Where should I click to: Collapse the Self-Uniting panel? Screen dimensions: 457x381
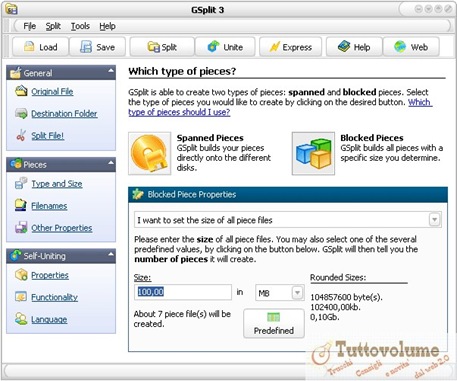tap(110, 254)
